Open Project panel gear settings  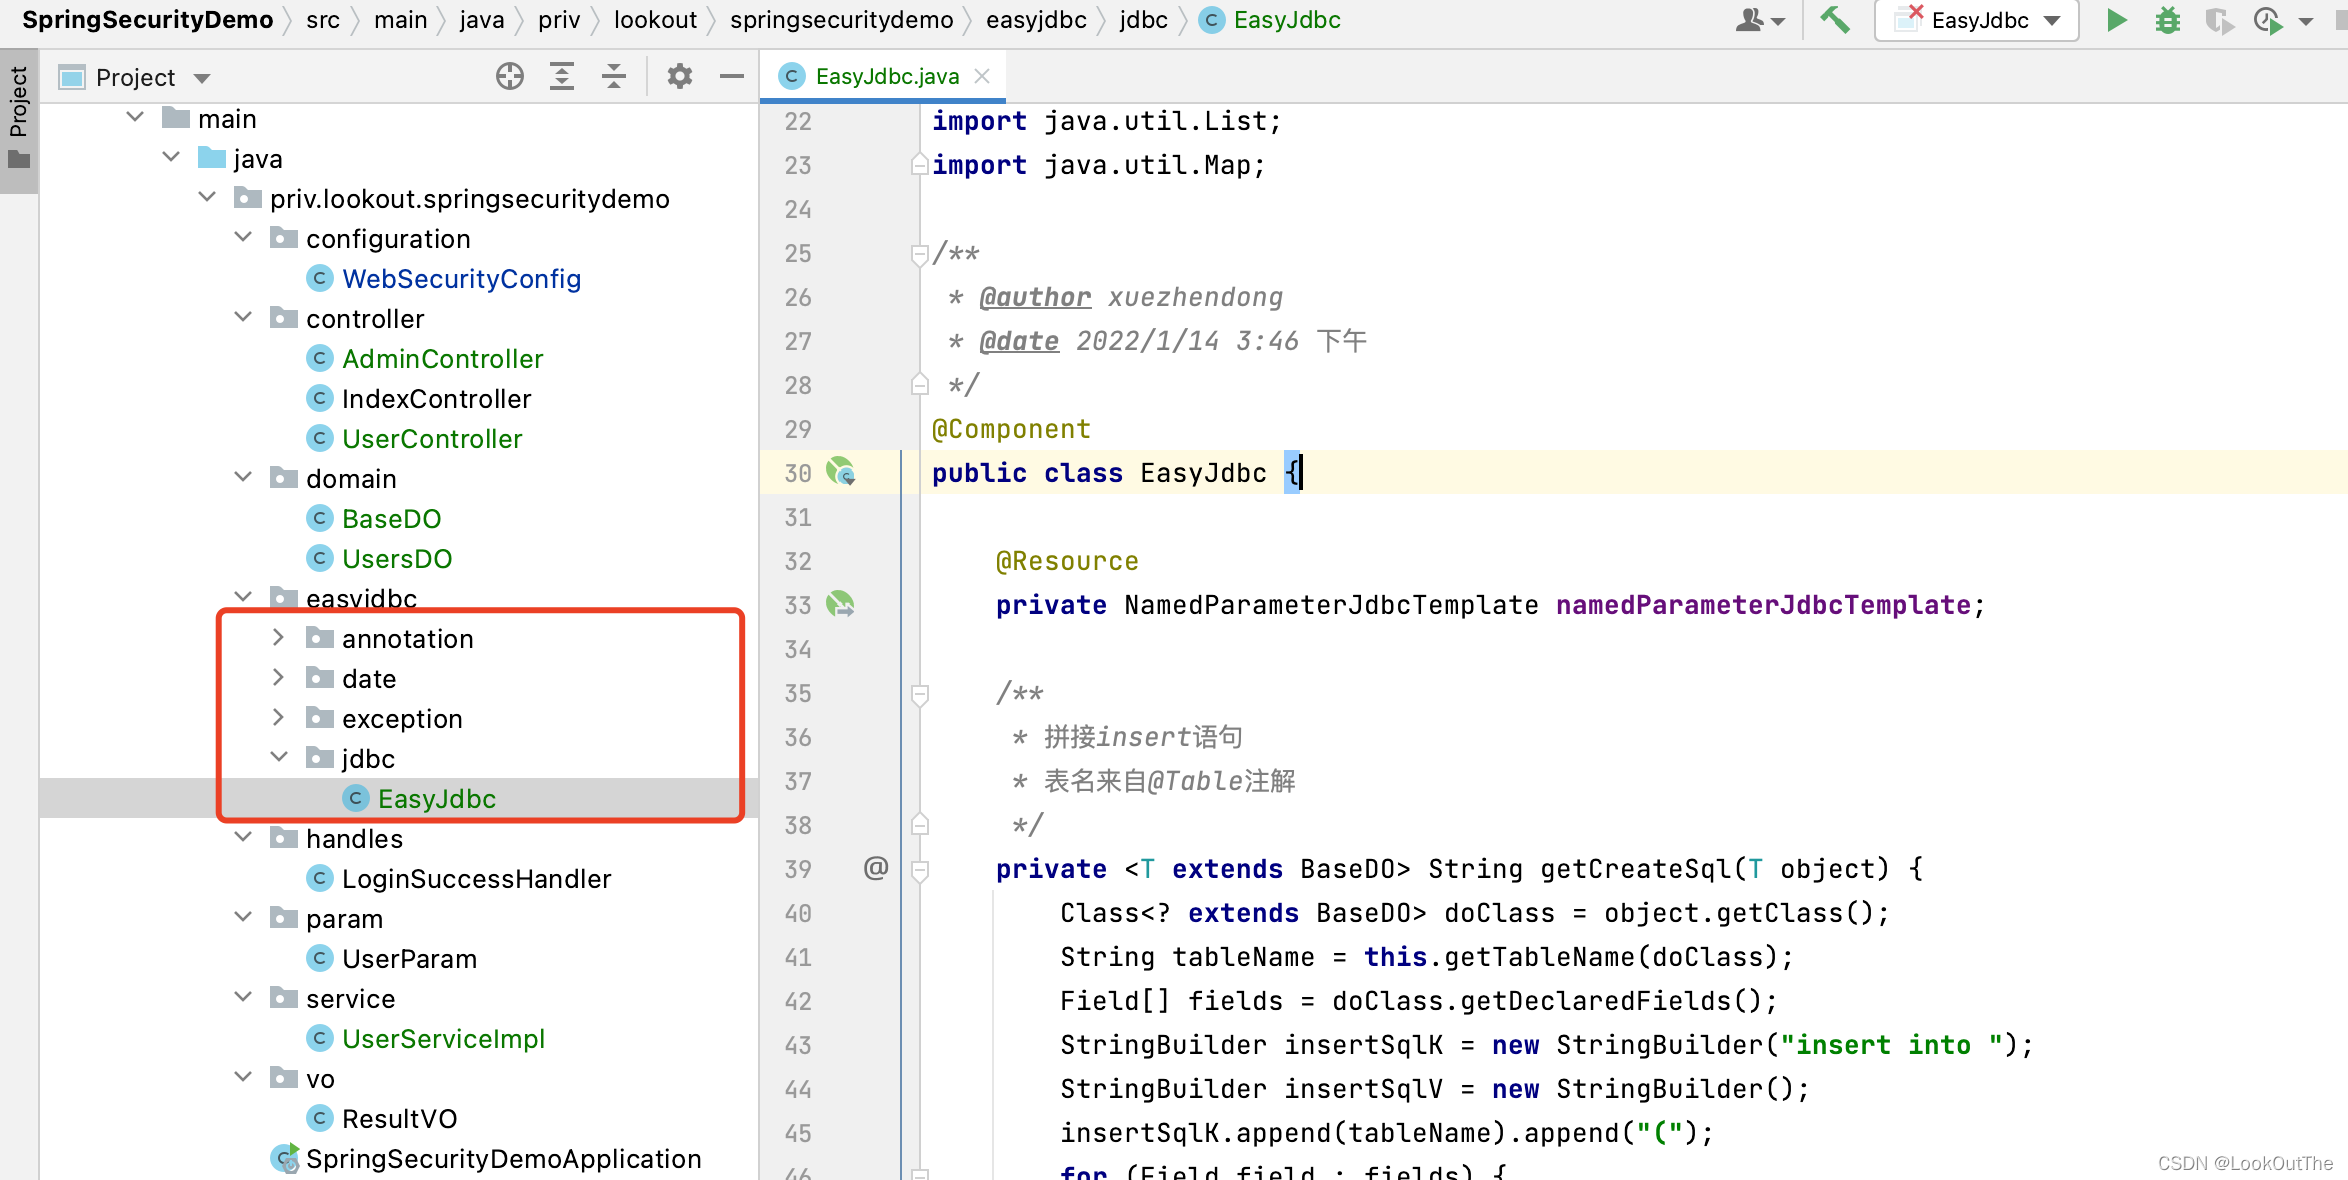[680, 77]
